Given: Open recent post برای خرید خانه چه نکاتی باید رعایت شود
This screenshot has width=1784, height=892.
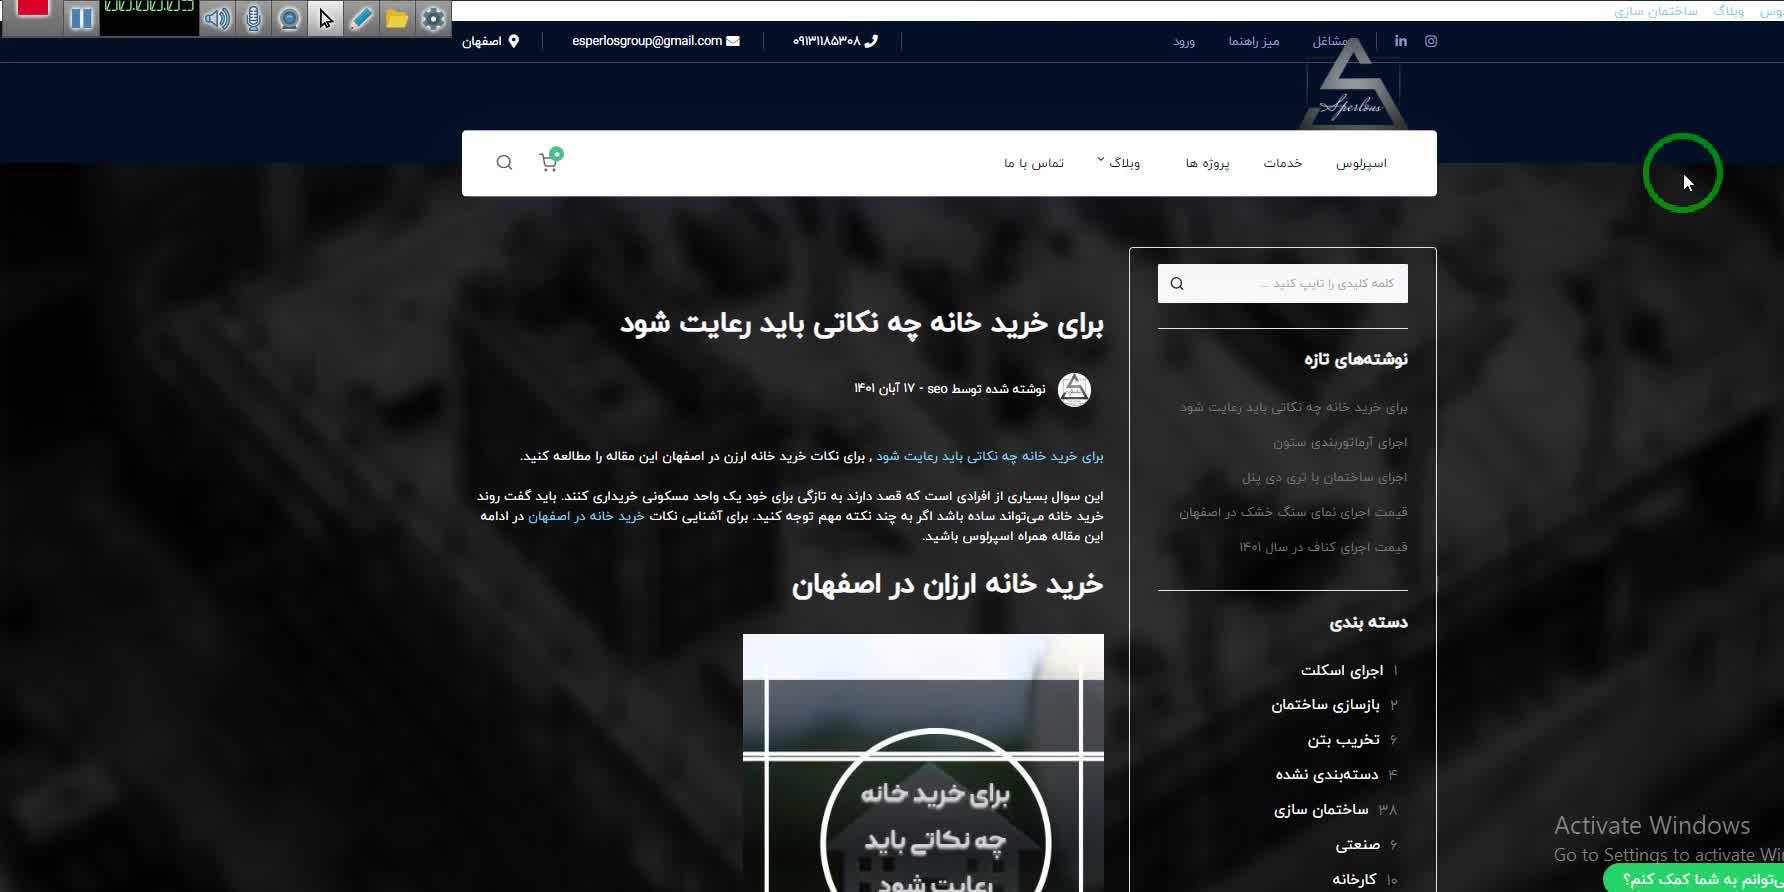Looking at the screenshot, I should 1294,407.
